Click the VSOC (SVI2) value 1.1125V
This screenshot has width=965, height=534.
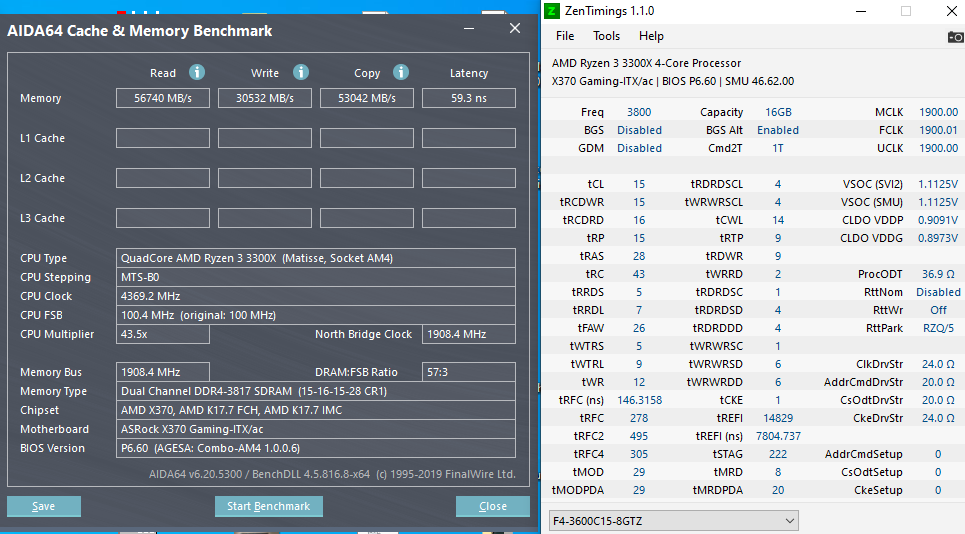[938, 184]
